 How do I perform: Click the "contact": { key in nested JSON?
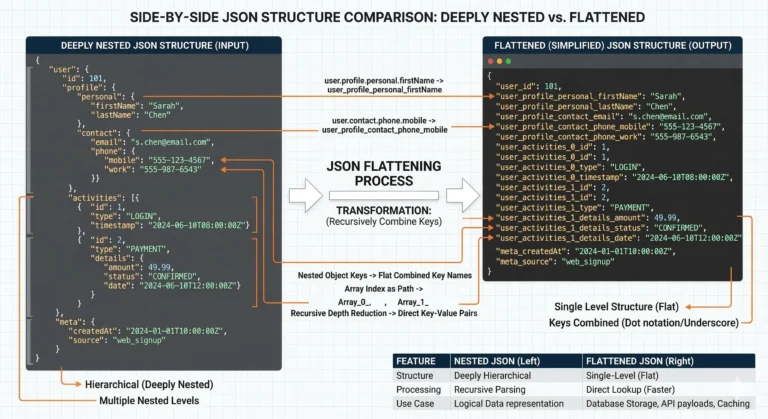[x=103, y=133]
